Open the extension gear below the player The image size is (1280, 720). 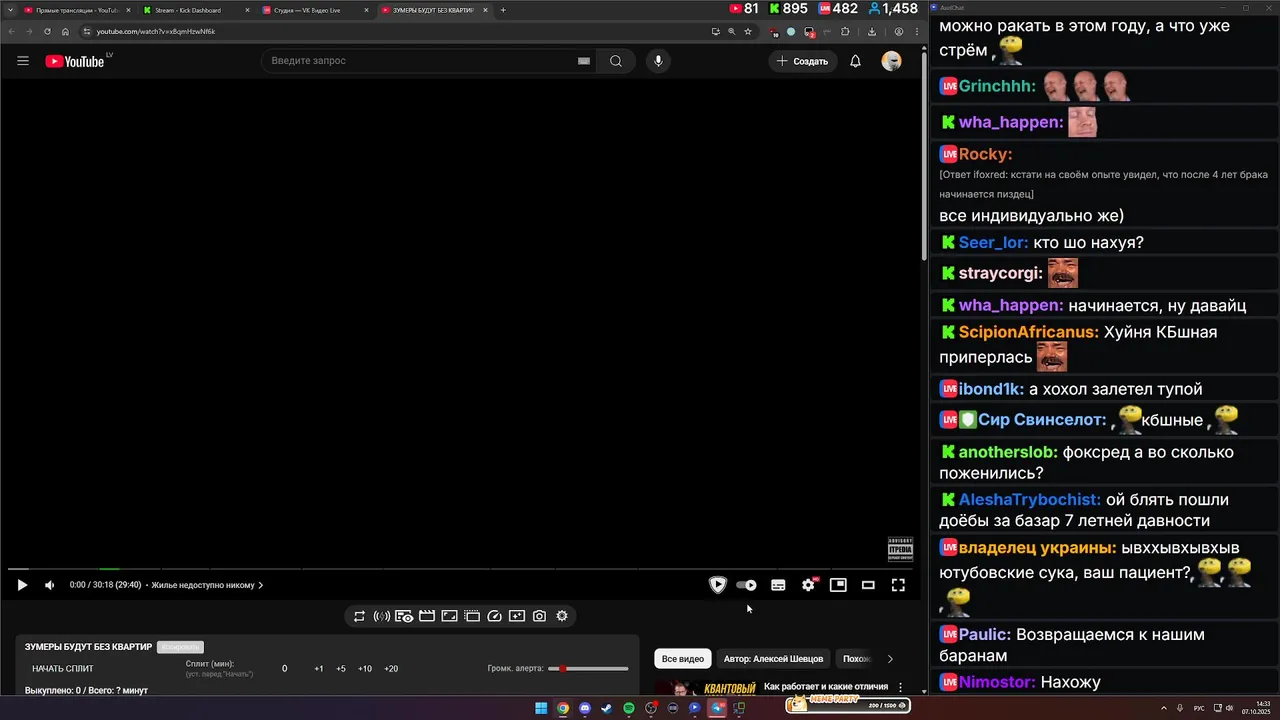tap(562, 616)
